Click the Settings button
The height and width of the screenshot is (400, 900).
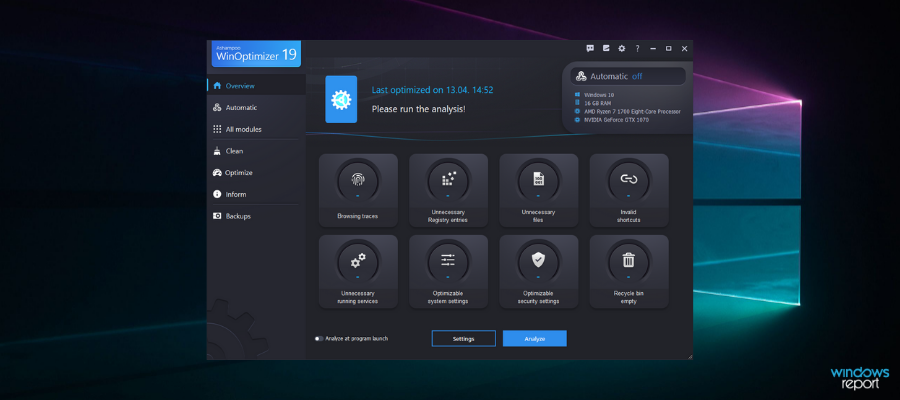pyautogui.click(x=464, y=339)
